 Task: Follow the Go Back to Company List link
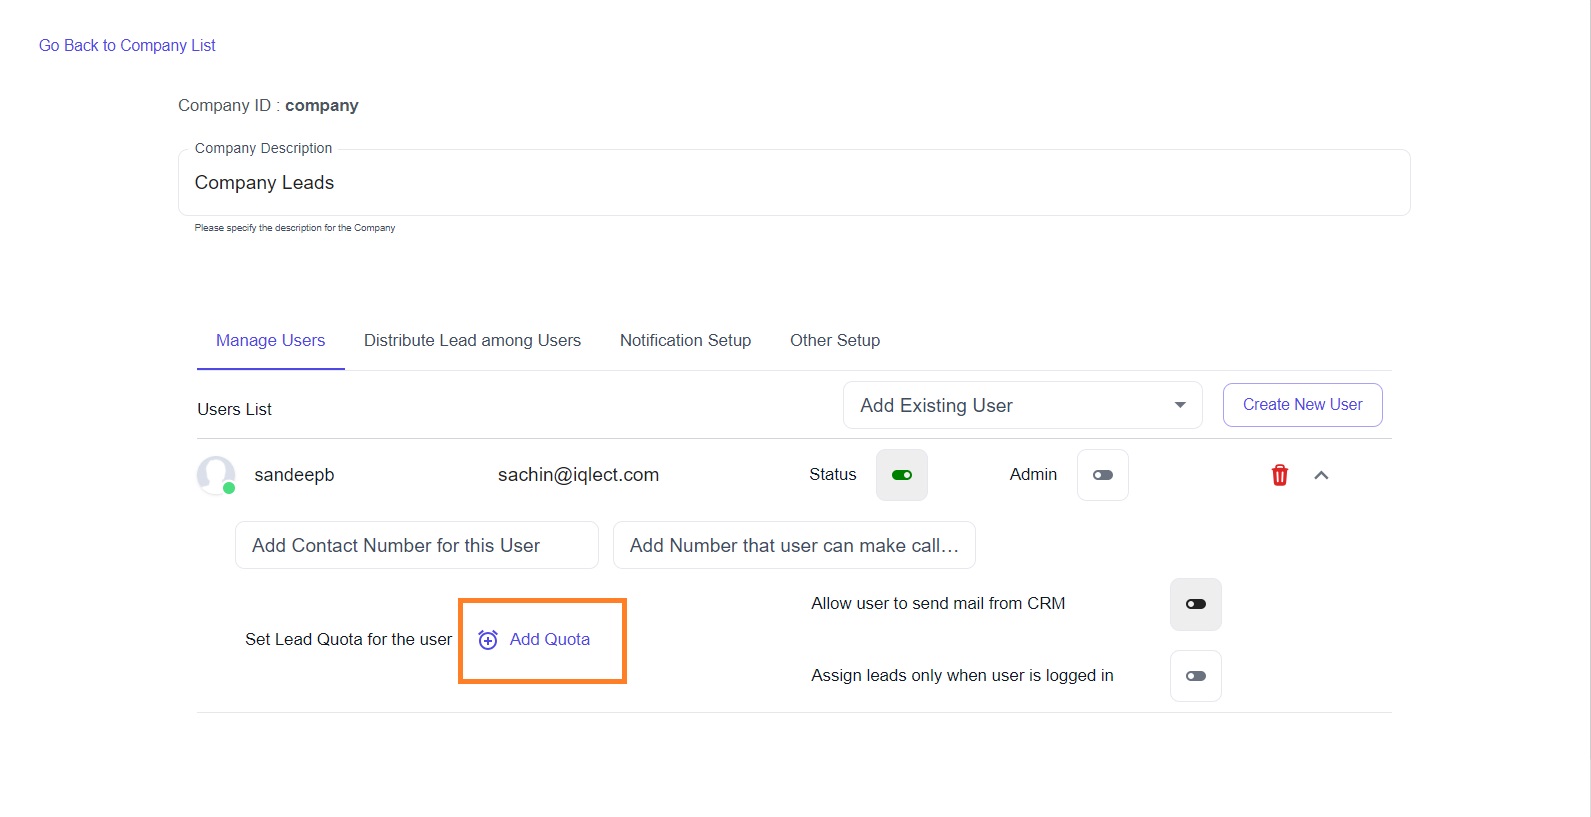pyautogui.click(x=127, y=45)
